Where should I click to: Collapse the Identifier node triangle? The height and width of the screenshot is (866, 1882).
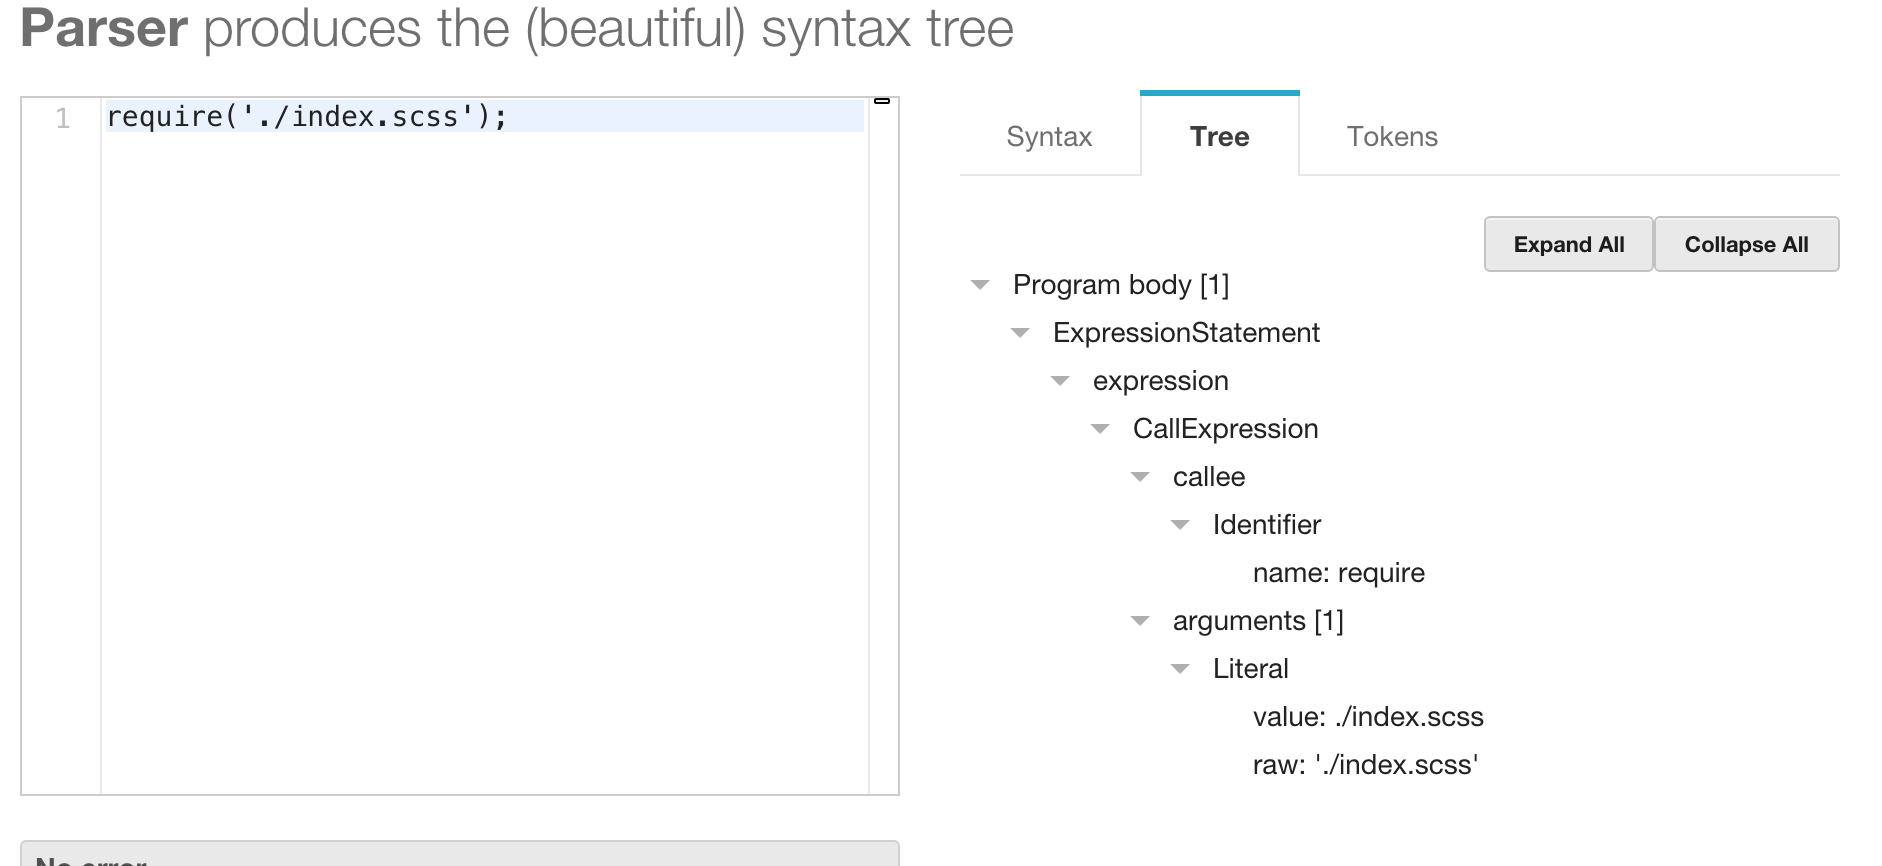pyautogui.click(x=1180, y=526)
